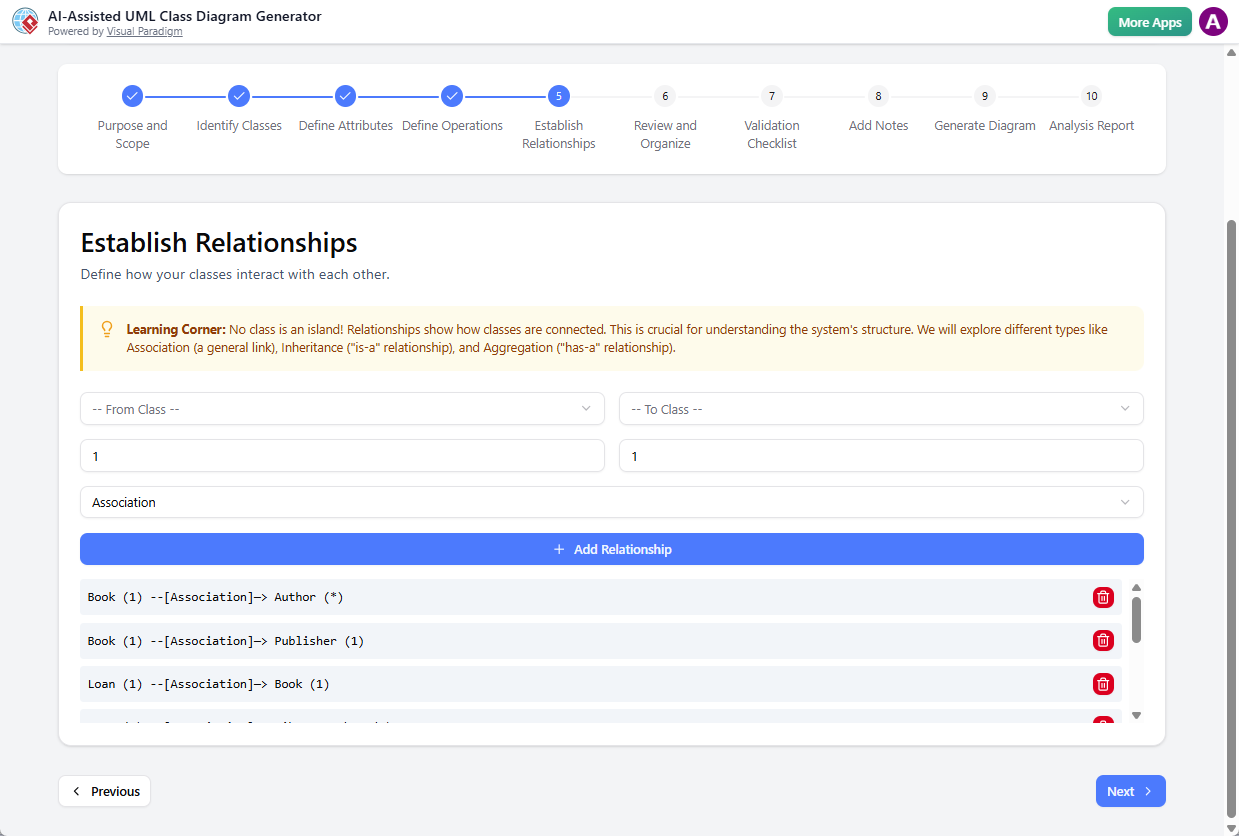Delete the Book to Author relationship
Image resolution: width=1239 pixels, height=836 pixels.
point(1103,597)
